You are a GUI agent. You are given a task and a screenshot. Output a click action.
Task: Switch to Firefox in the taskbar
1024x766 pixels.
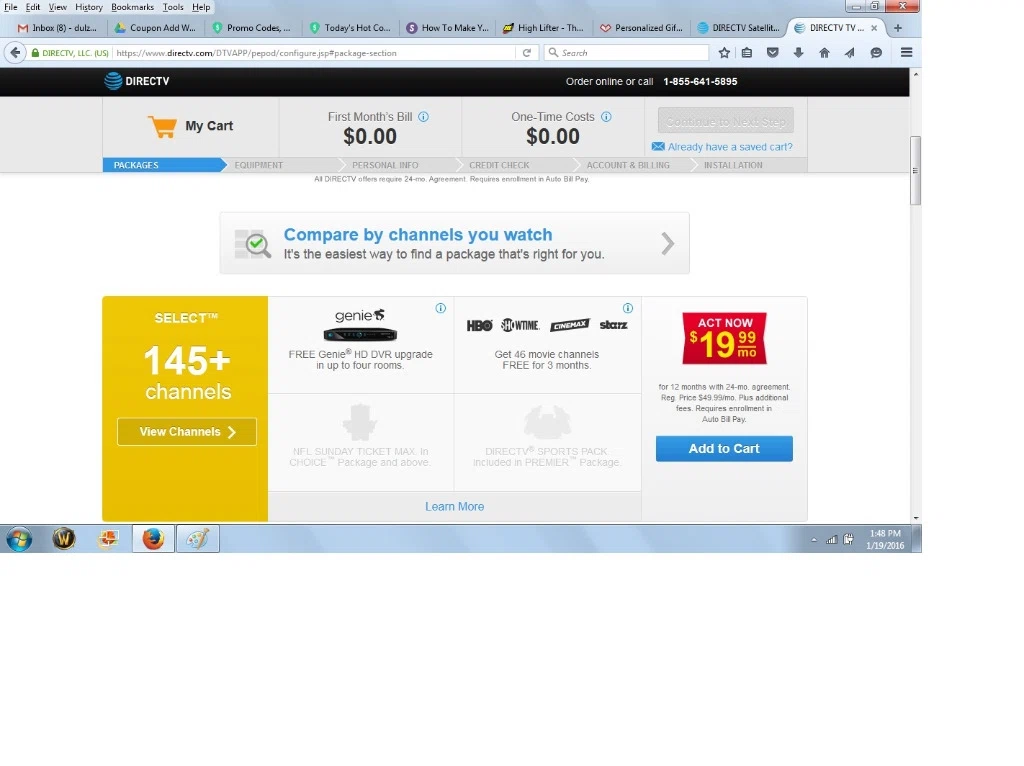[x=153, y=539]
